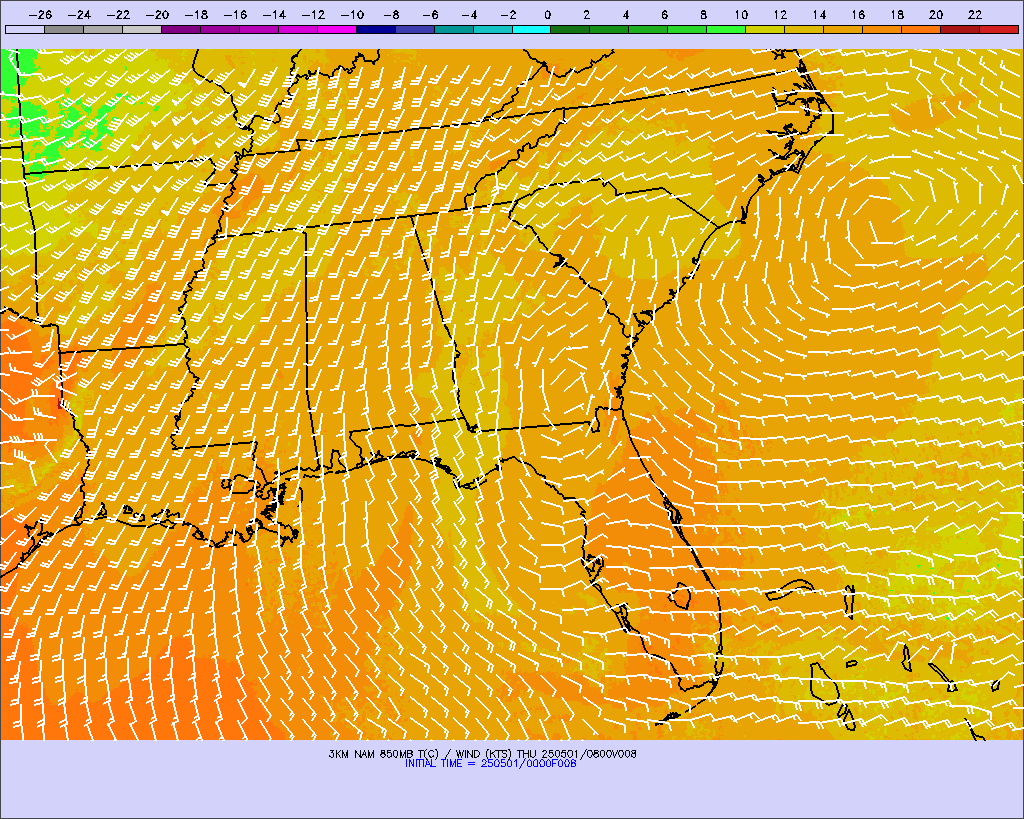Pick the indigo swatch between -8 and -6
This screenshot has width=1024, height=819.
tap(415, 29)
